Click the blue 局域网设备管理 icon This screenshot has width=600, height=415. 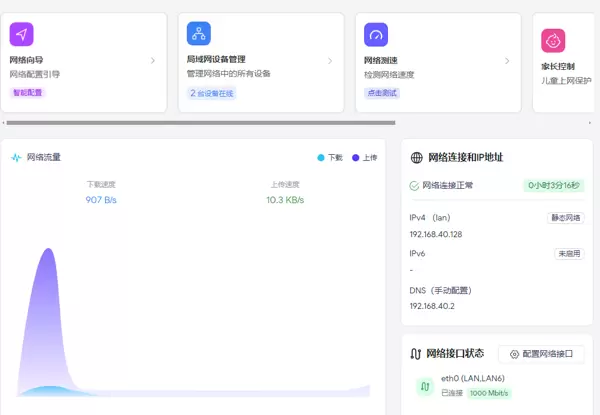pyautogui.click(x=198, y=34)
